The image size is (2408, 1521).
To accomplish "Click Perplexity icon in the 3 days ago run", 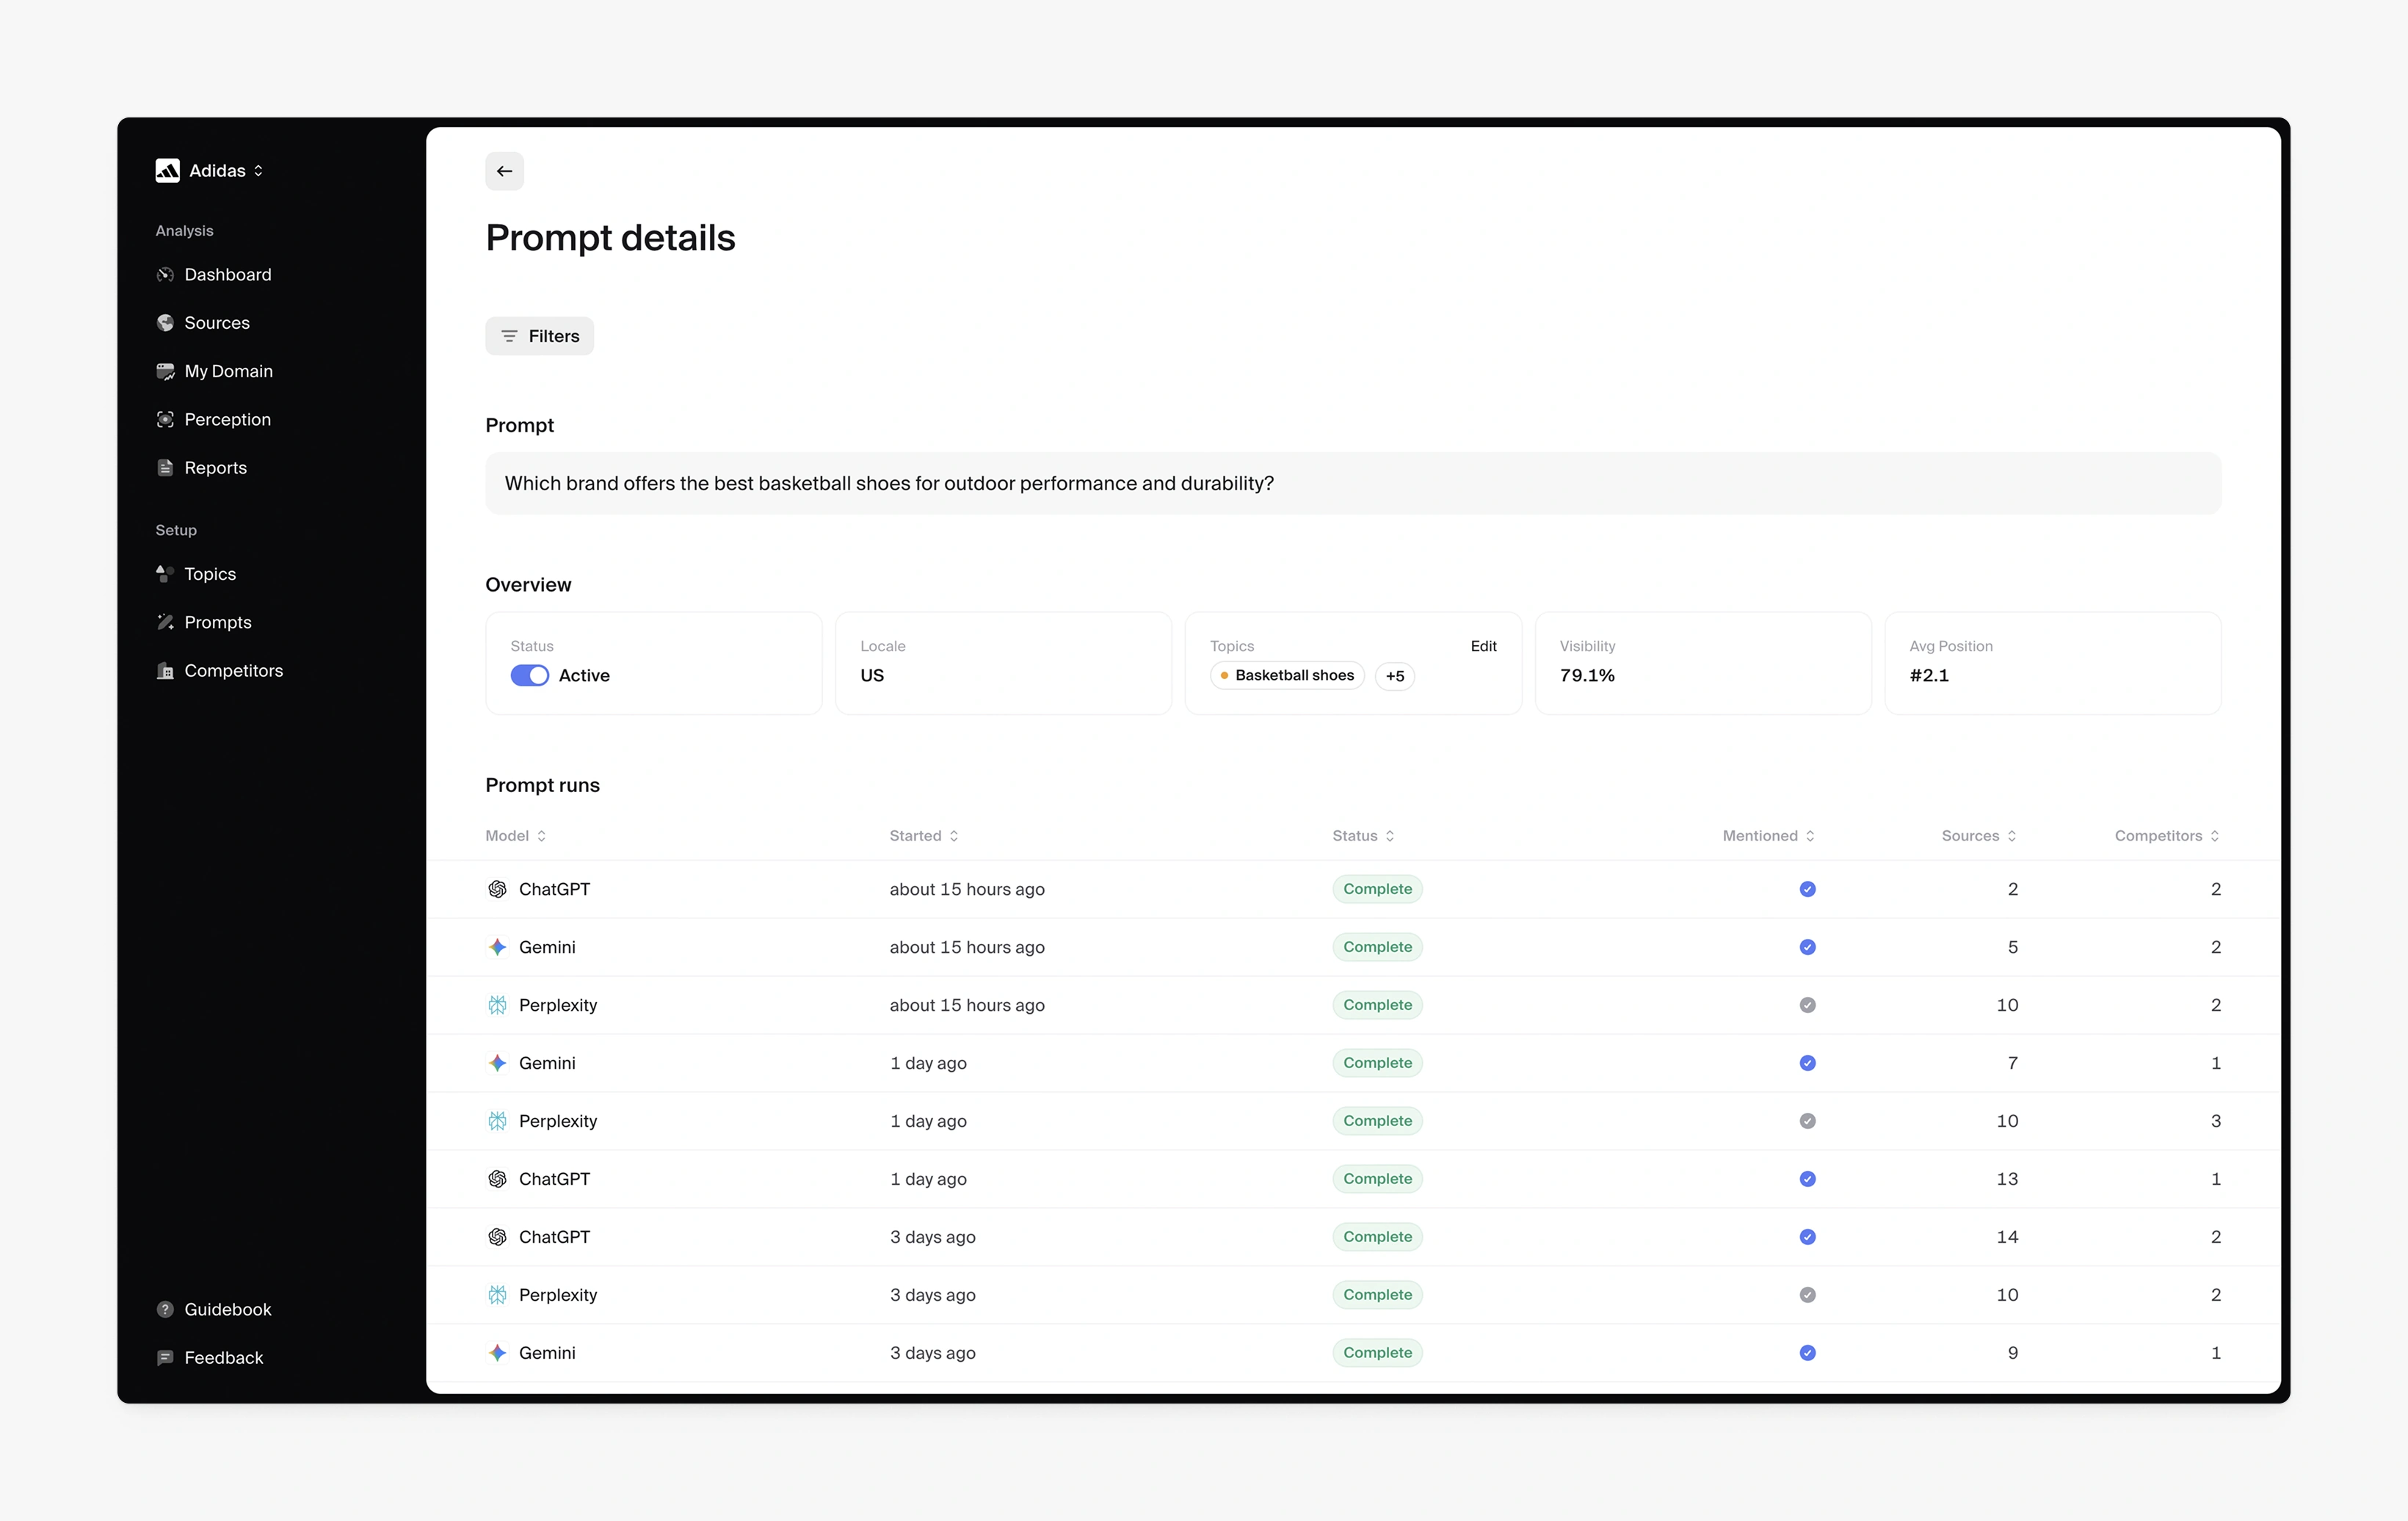I will click(x=497, y=1295).
